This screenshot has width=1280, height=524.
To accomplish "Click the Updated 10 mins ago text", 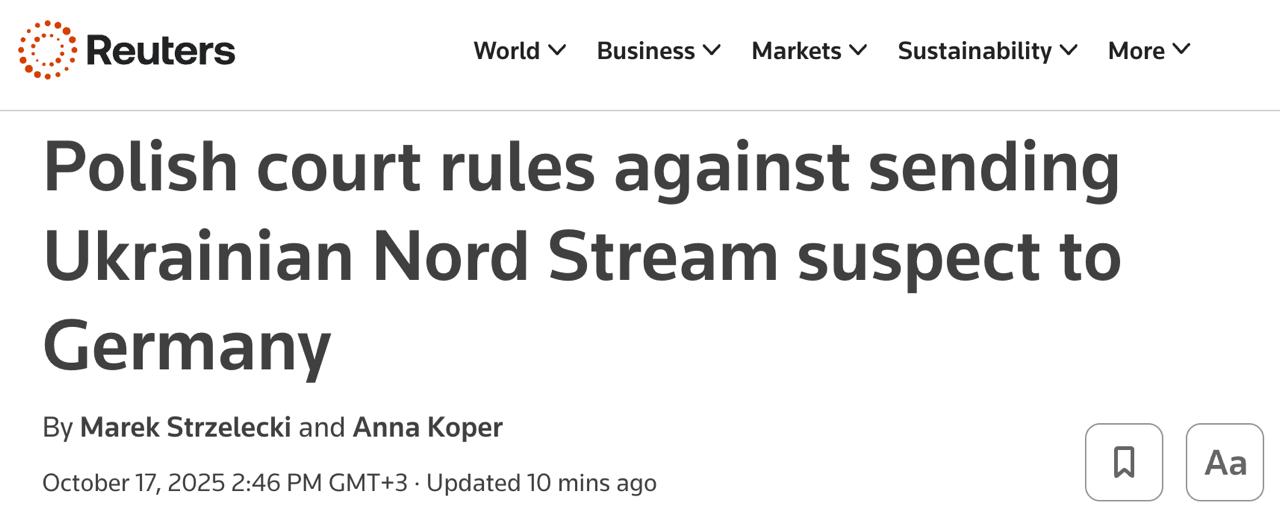I will tap(541, 483).
